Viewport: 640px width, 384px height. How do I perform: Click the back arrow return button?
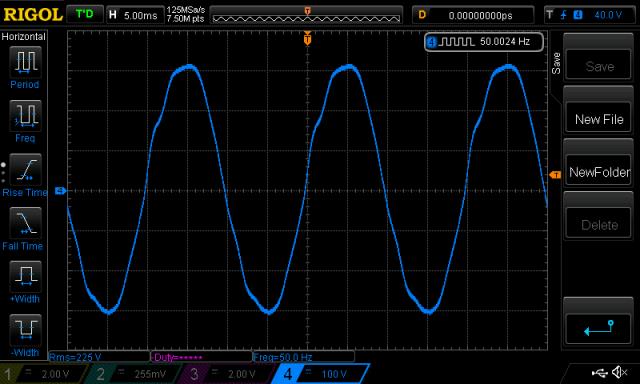click(x=599, y=329)
